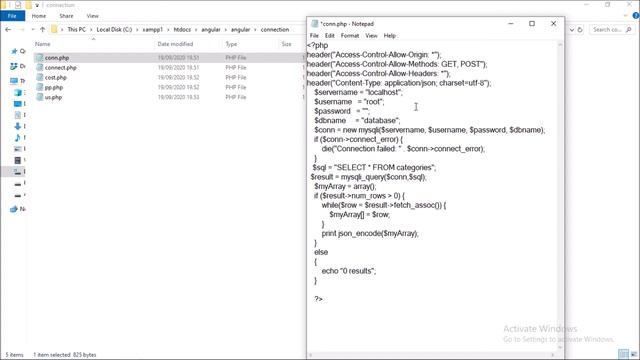This screenshot has height=360, width=640.
Task: Open chevron after This PC breadcrumb
Action: pyautogui.click(x=91, y=29)
